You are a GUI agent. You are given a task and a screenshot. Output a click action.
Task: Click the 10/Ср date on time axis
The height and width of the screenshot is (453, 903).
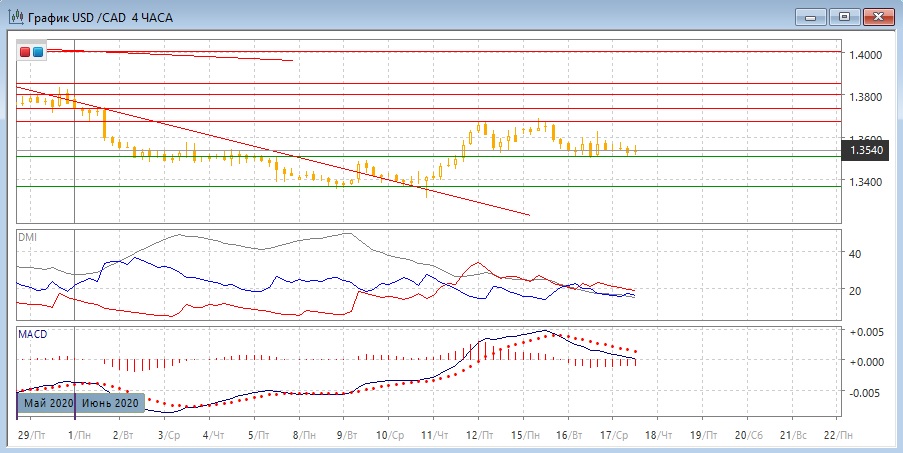[389, 436]
